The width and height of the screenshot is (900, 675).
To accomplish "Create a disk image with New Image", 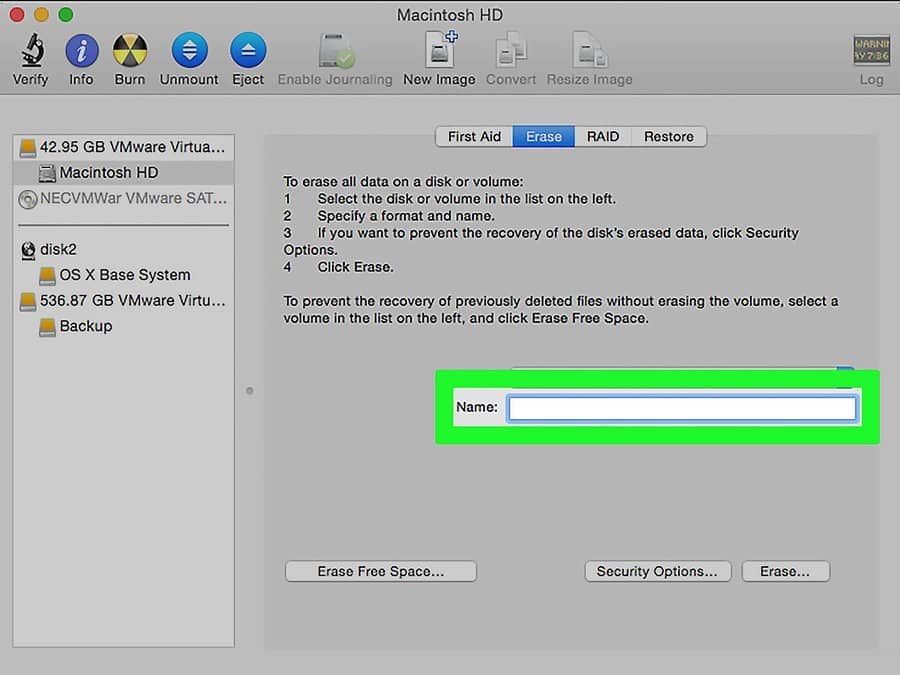I will [440, 49].
